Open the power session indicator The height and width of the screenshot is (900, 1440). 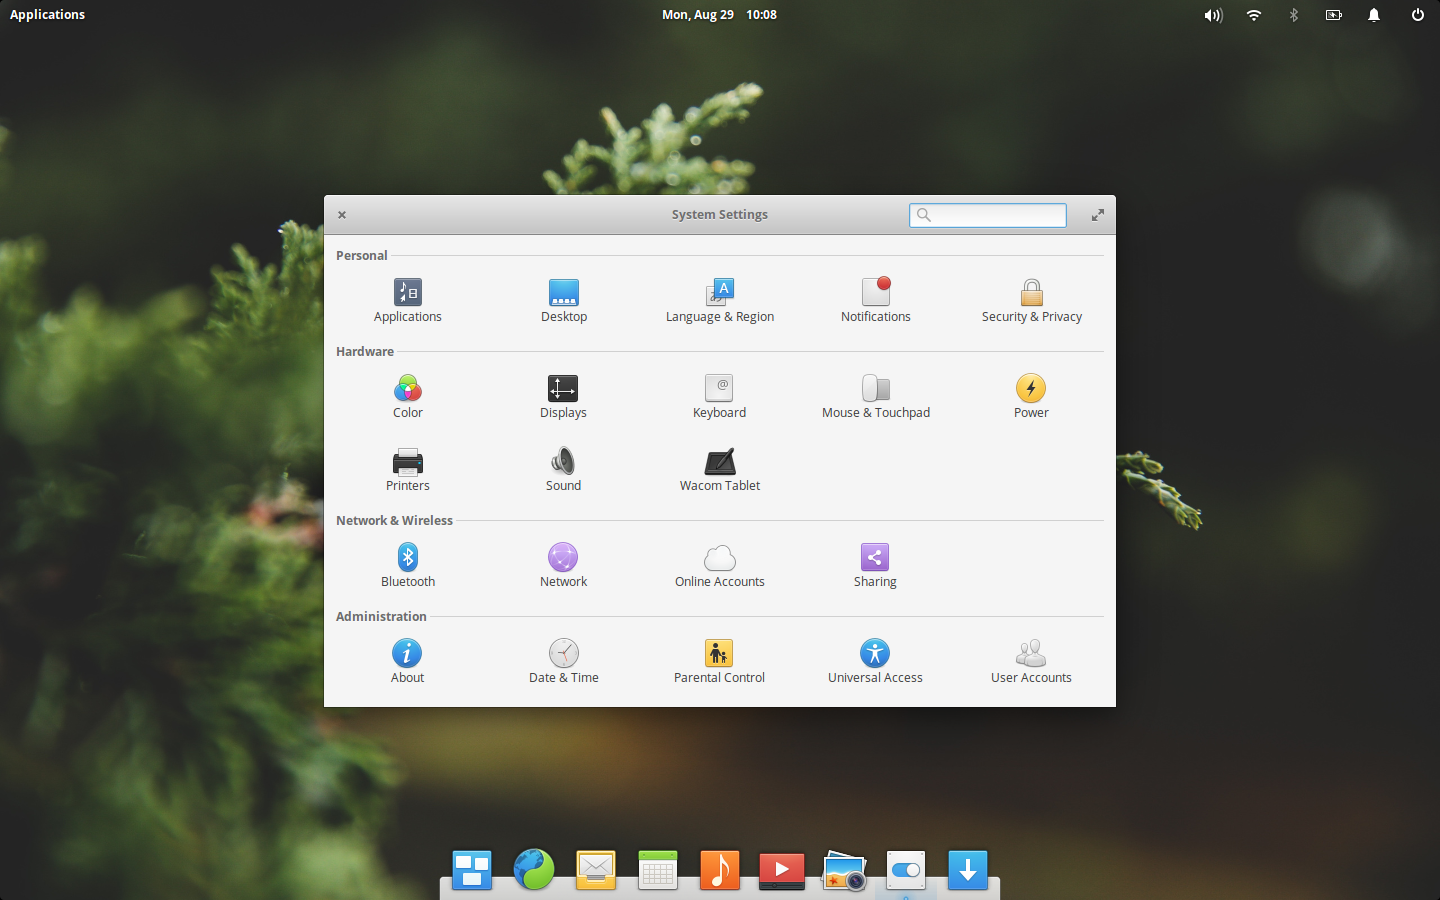pos(1417,15)
